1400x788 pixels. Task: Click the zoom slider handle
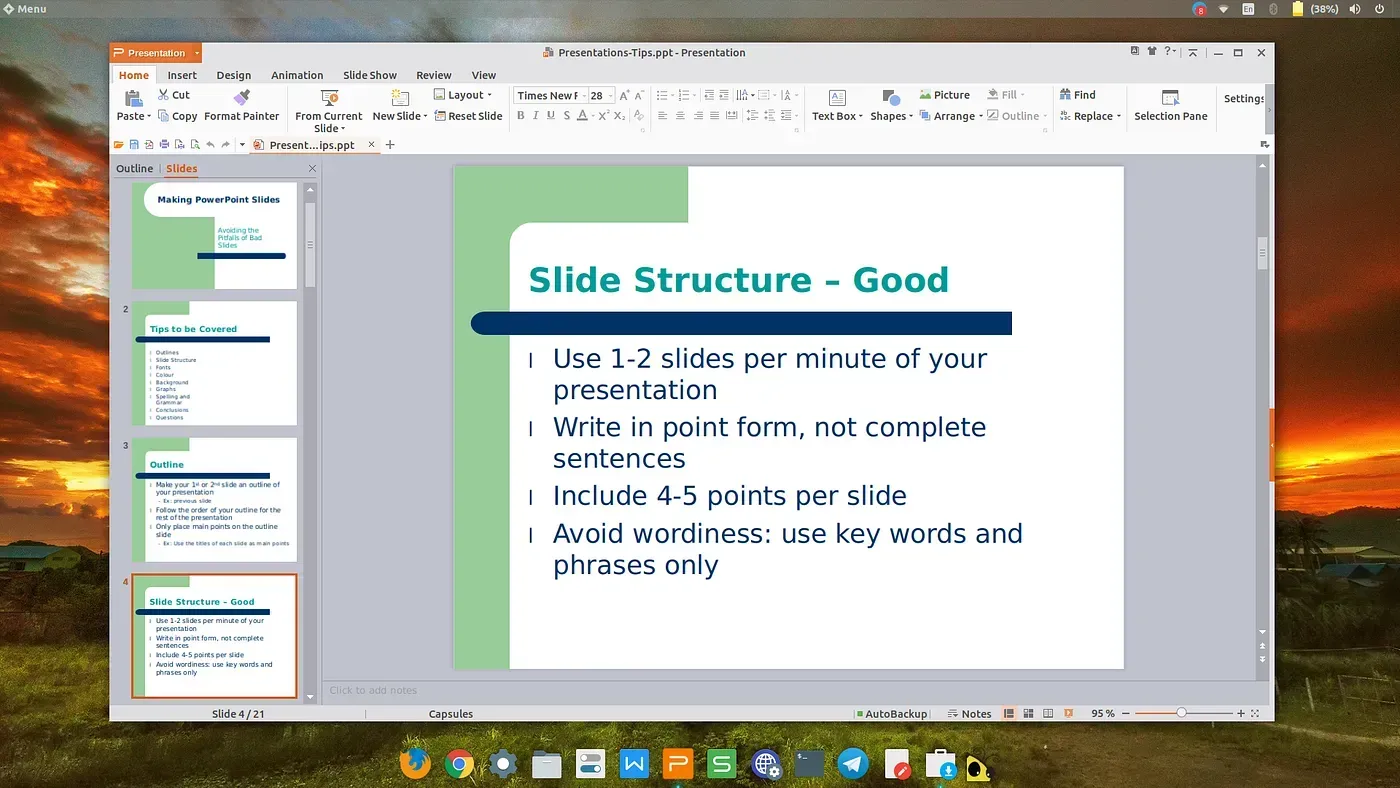[1181, 713]
